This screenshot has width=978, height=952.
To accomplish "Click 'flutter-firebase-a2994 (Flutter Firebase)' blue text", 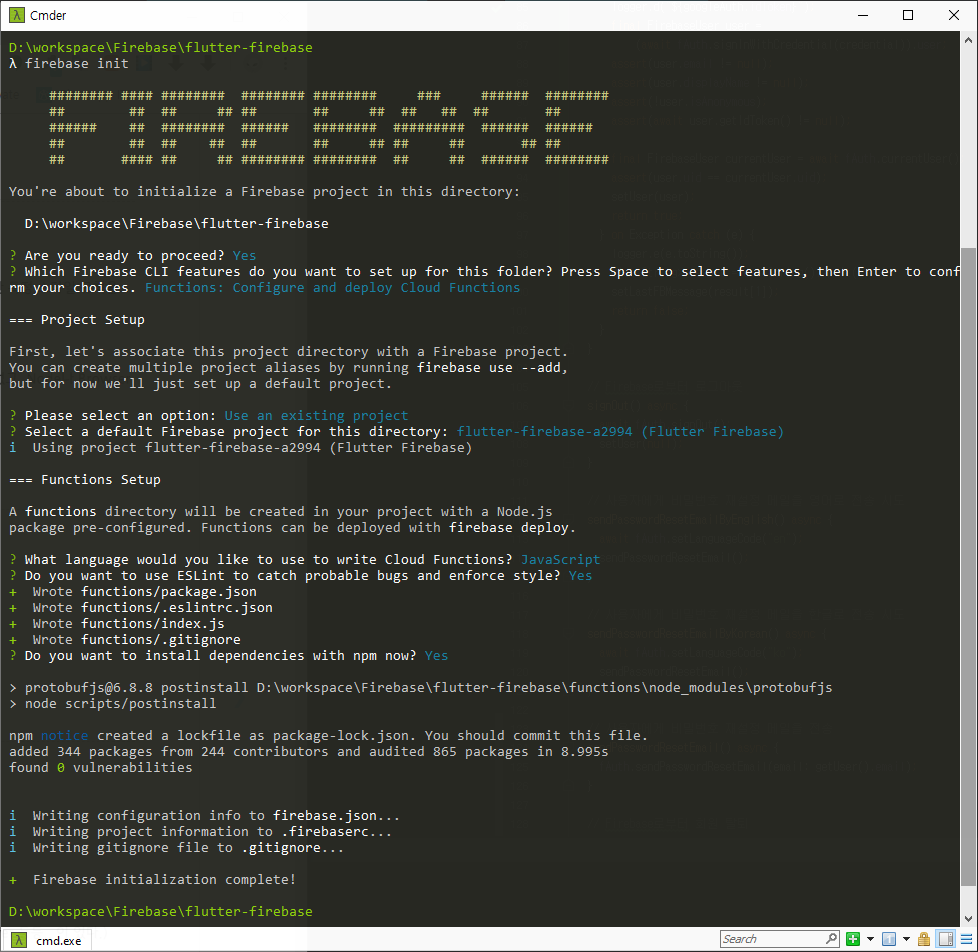I will pyautogui.click(x=621, y=432).
